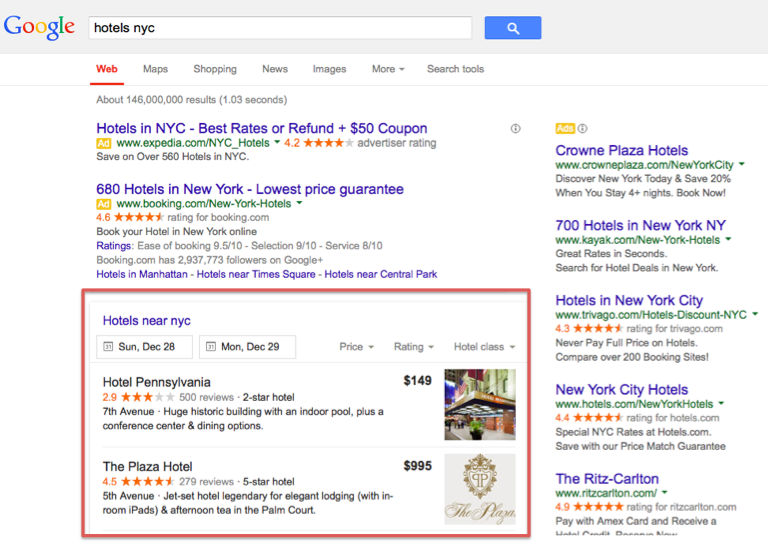The height and width of the screenshot is (556, 768).
Task: Click the Google logo
Action: point(39,27)
